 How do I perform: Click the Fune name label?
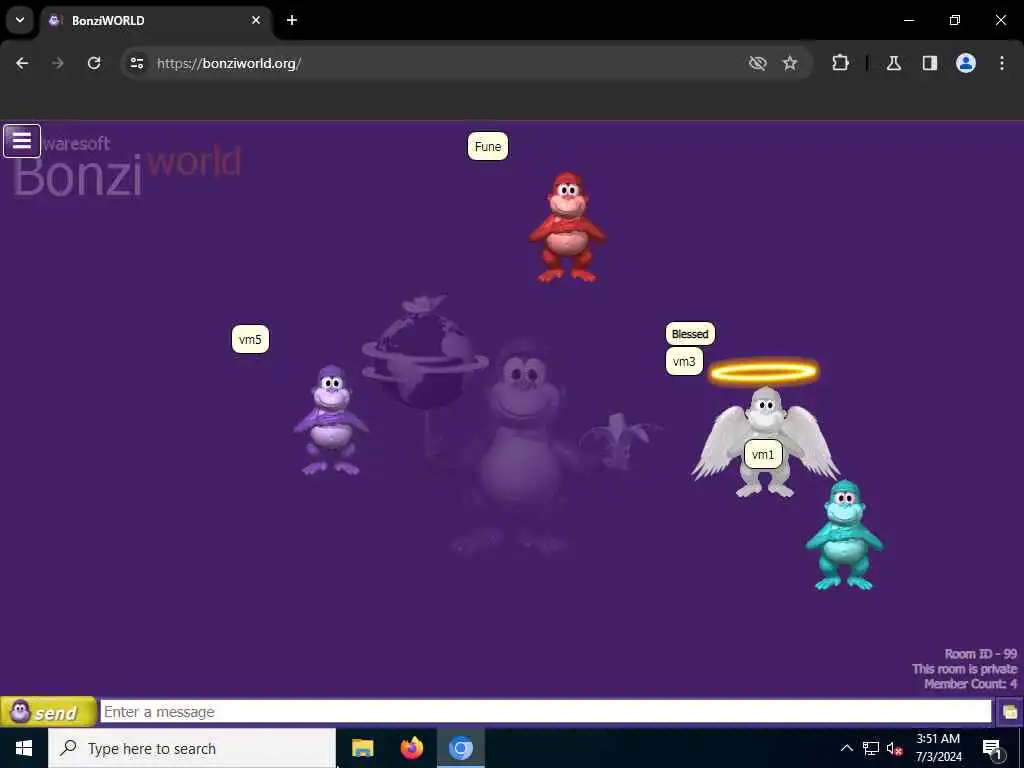(x=488, y=146)
